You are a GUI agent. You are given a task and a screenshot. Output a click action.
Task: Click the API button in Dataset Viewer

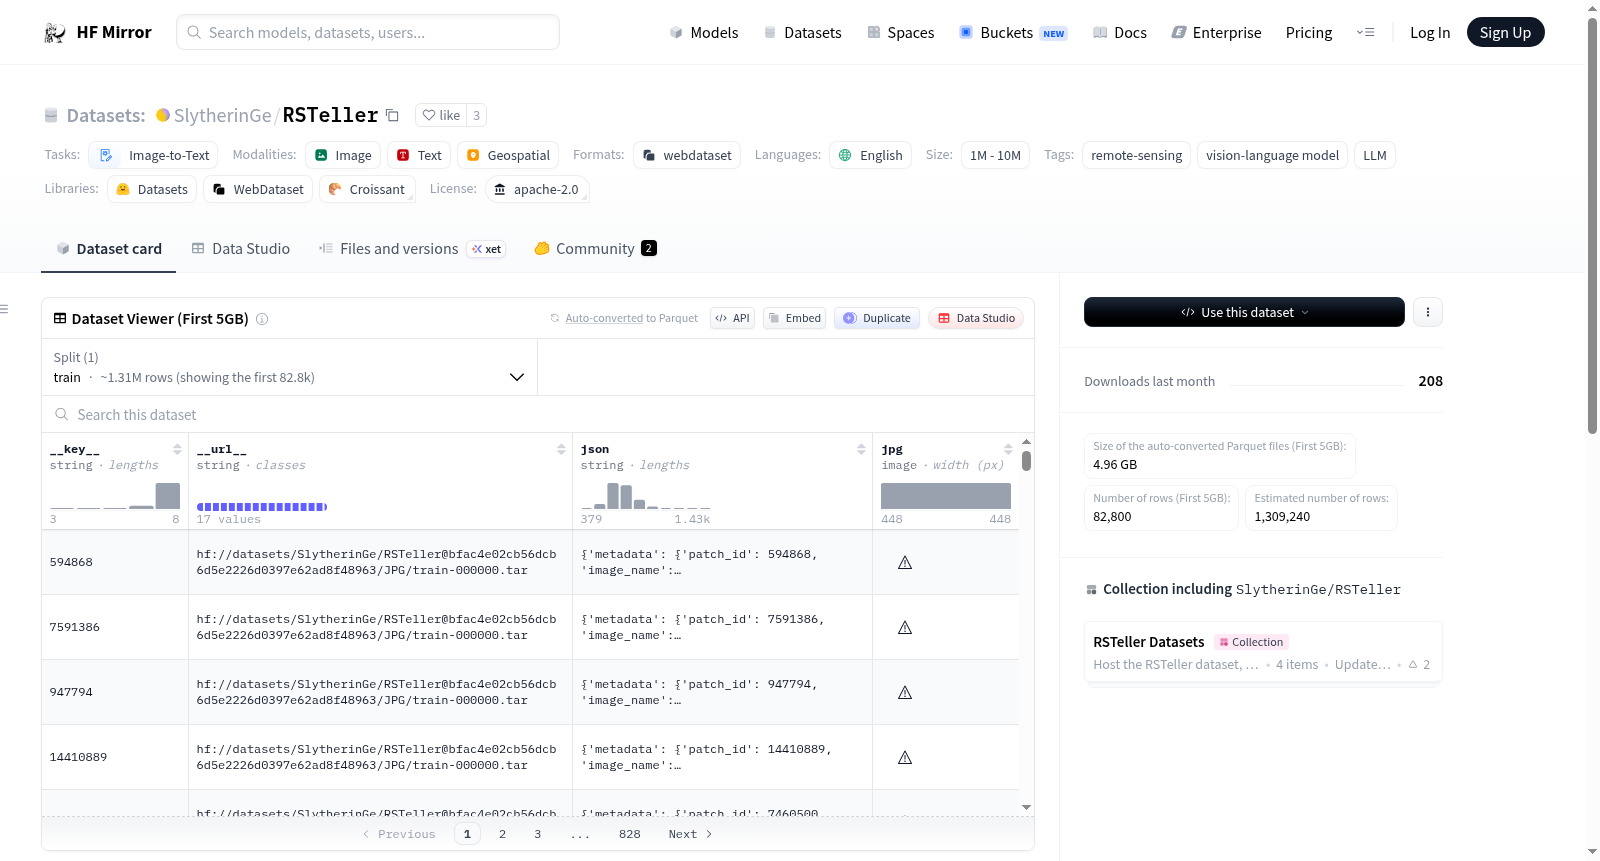(x=732, y=318)
